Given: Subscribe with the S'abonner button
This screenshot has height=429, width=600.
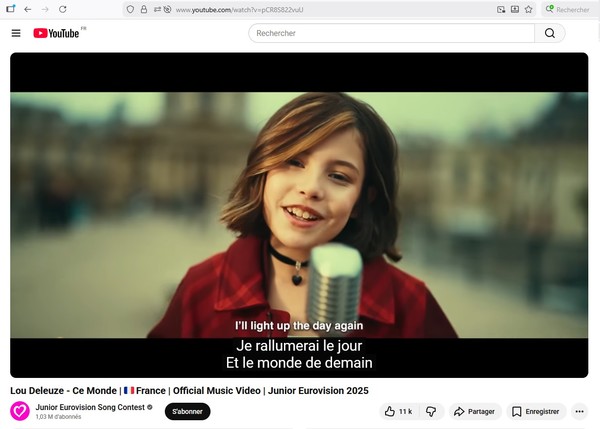Looking at the screenshot, I should click(x=187, y=411).
